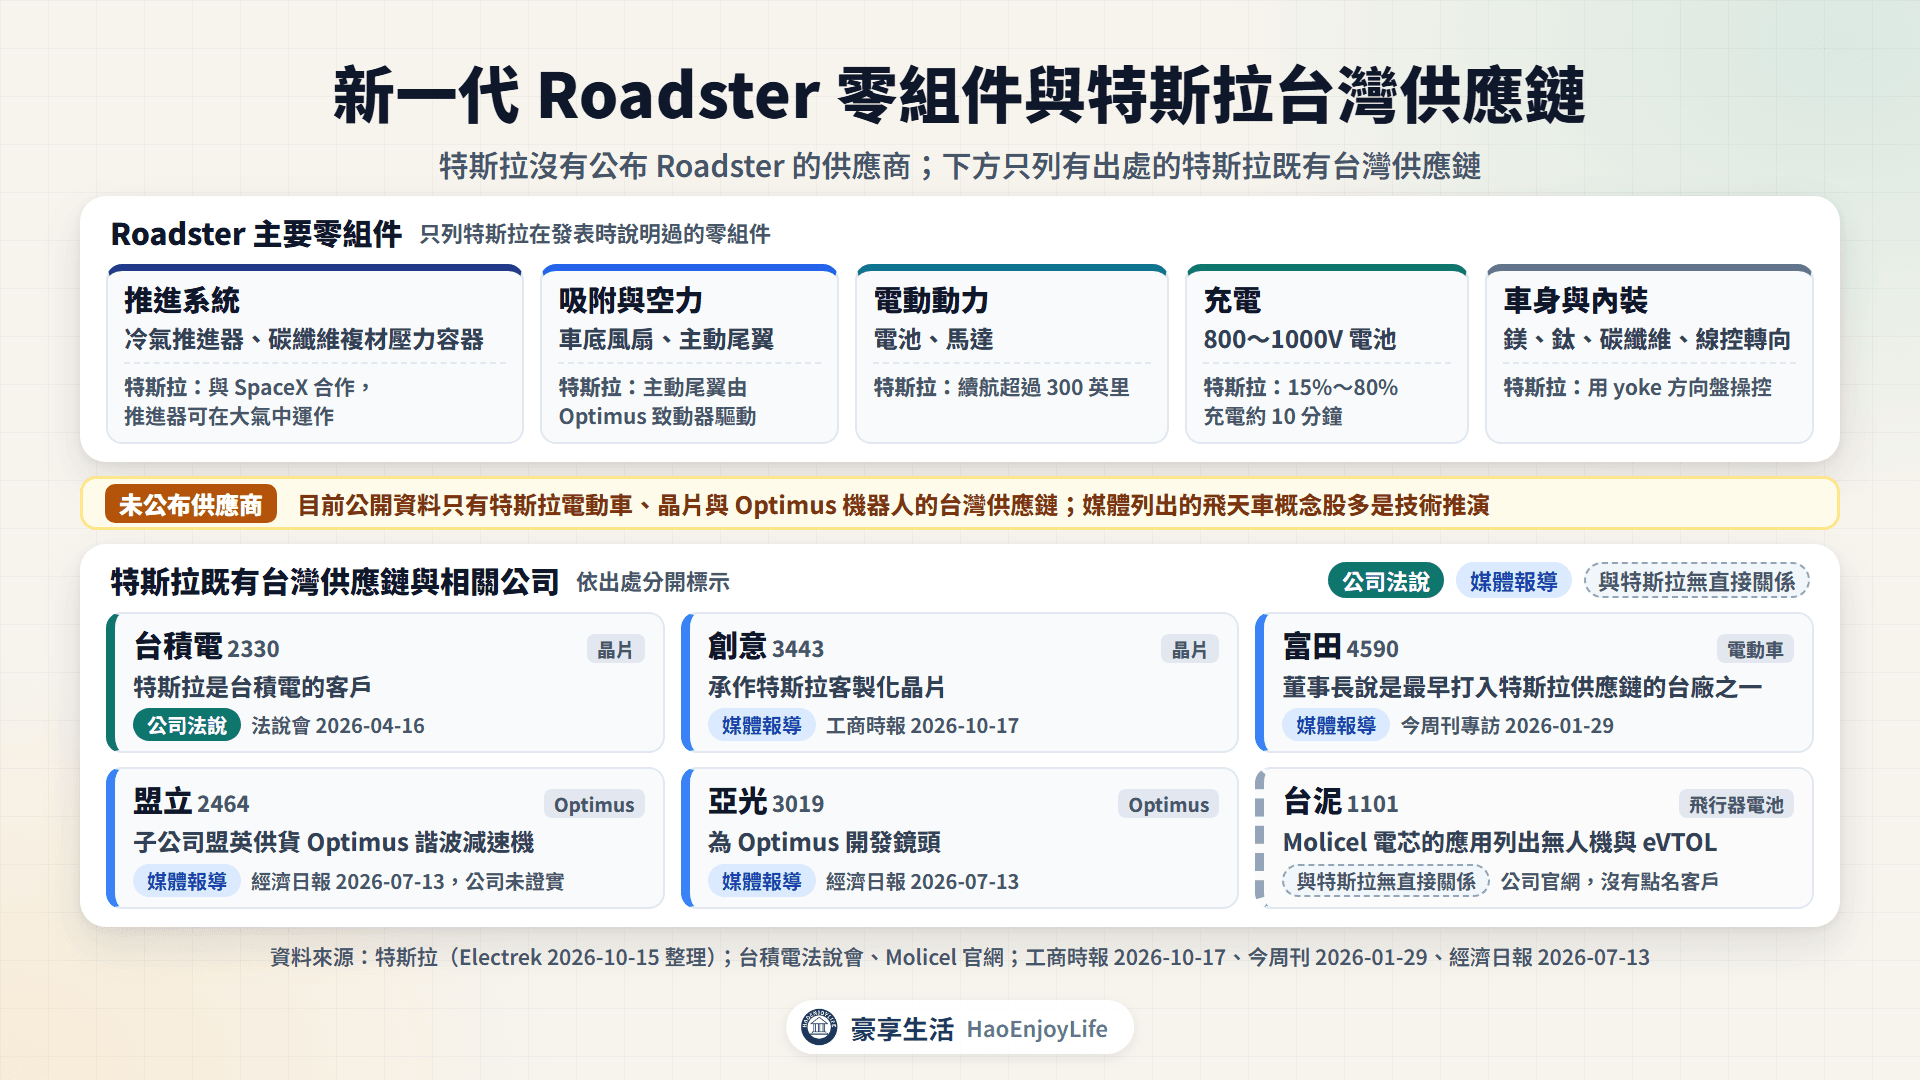
Task: Select the 電動動力 component card
Action: pos(1012,354)
